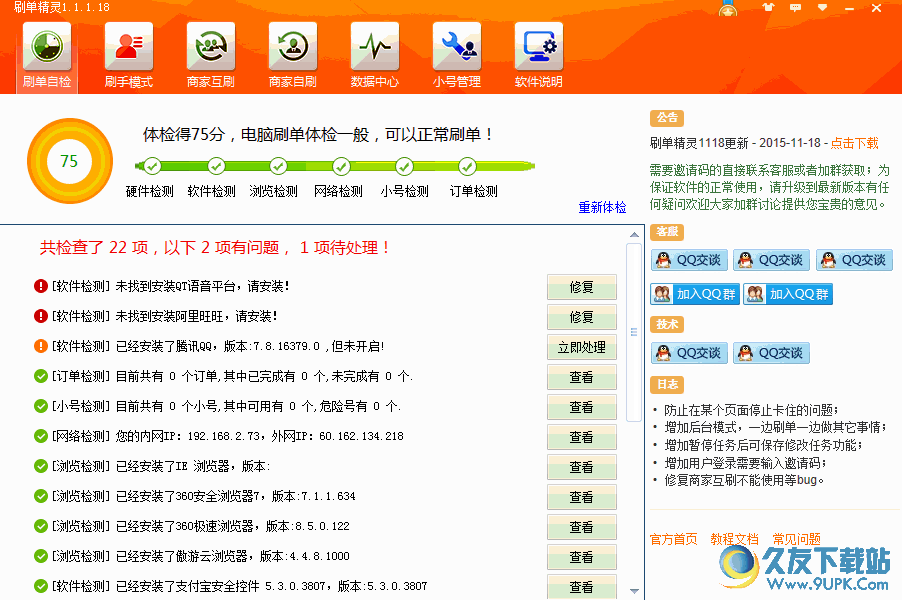Click 查看 for 网络检测 IP row
The height and width of the screenshot is (600, 902).
(x=582, y=437)
